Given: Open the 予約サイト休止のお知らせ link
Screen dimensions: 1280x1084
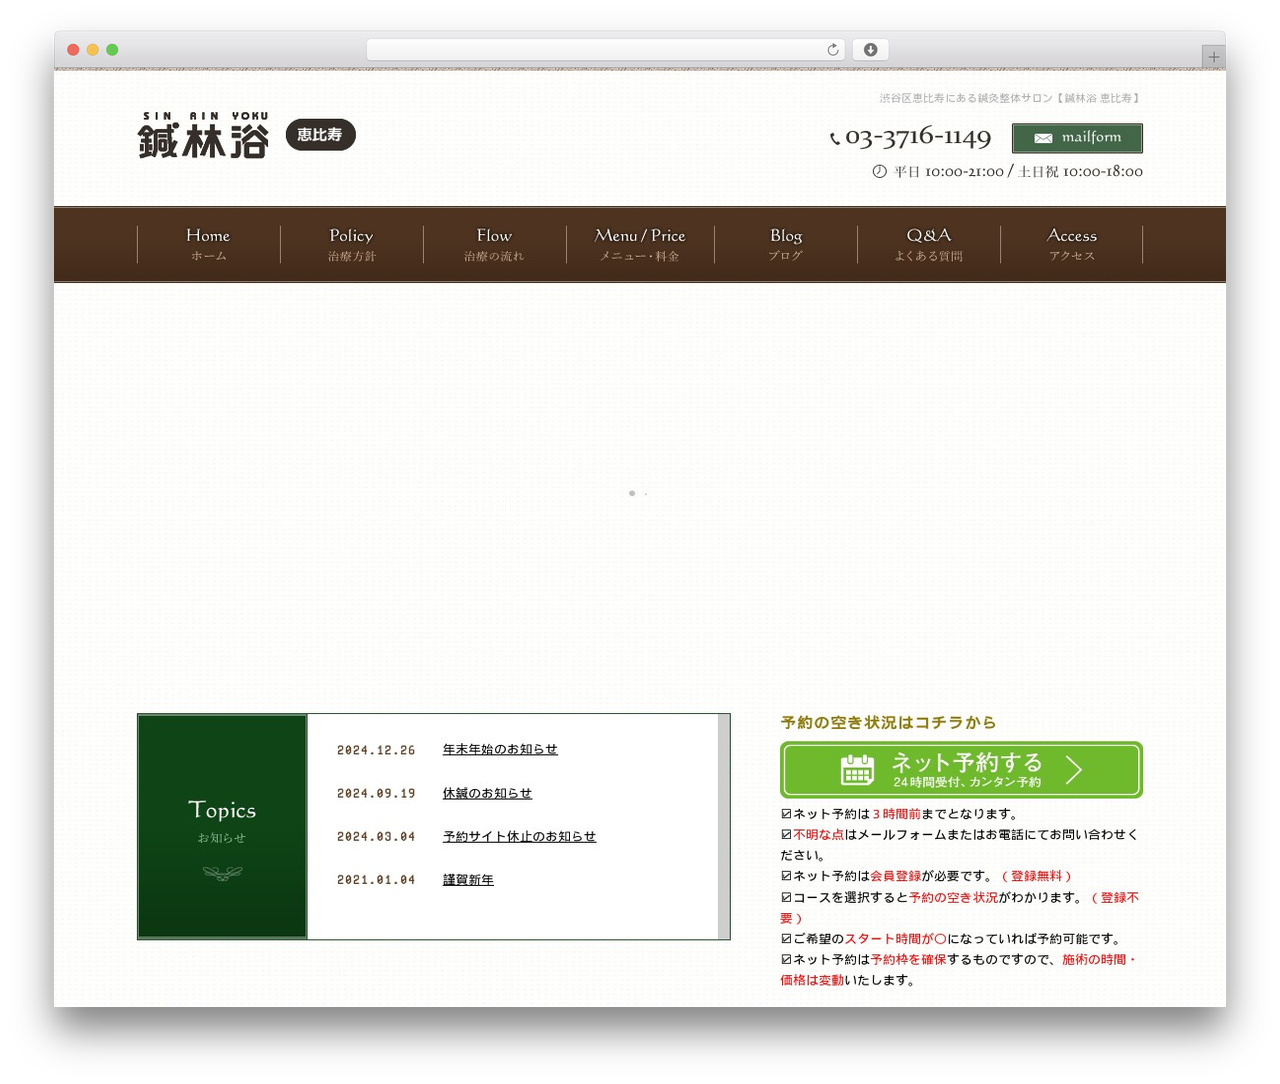Looking at the screenshot, I should point(519,837).
